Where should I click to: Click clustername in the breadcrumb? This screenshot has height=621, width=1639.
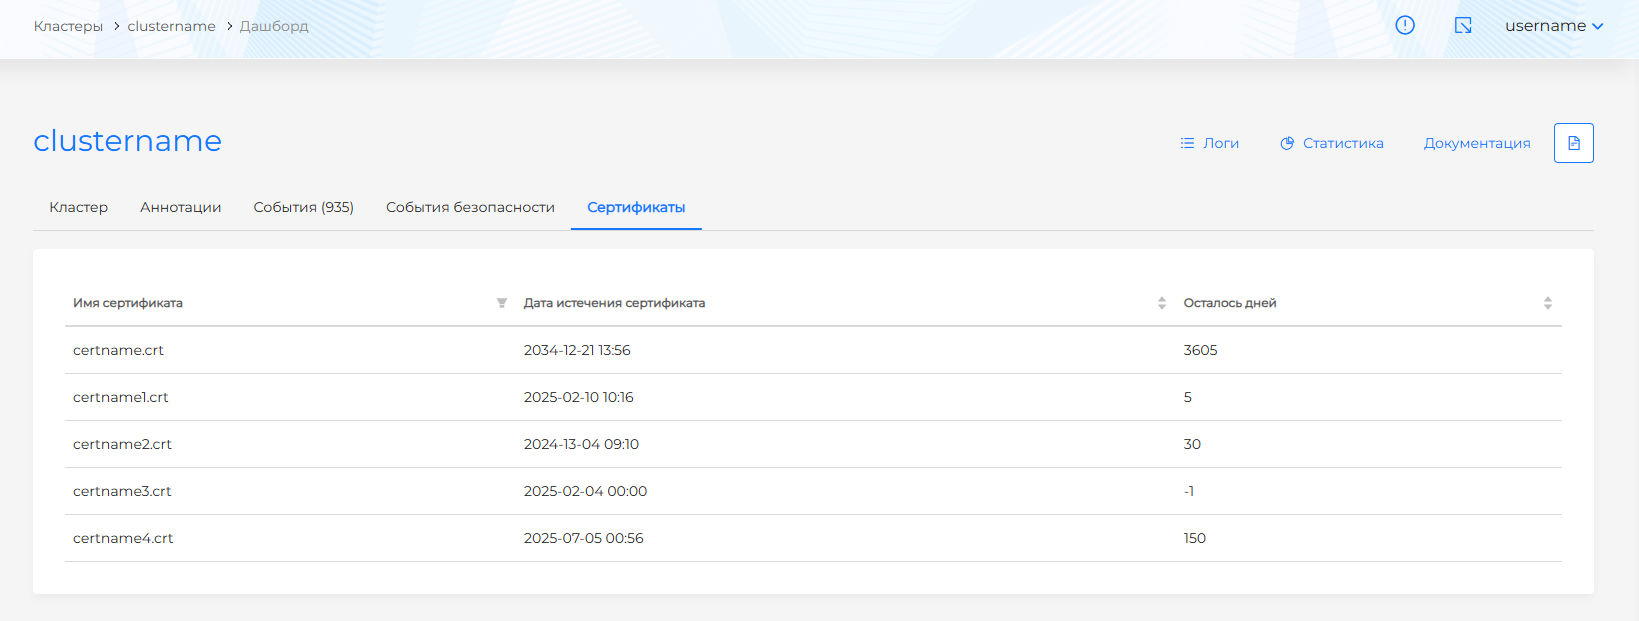171,26
